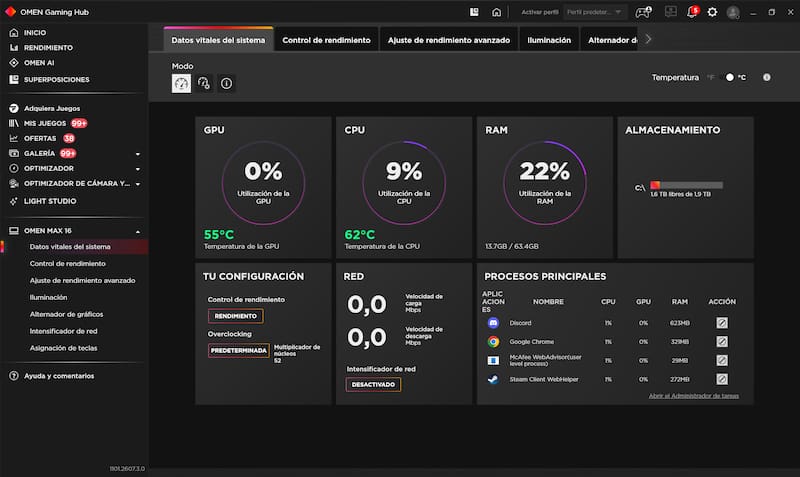Open the user account avatar
Viewport: 800px width, 477px height.
coord(733,12)
